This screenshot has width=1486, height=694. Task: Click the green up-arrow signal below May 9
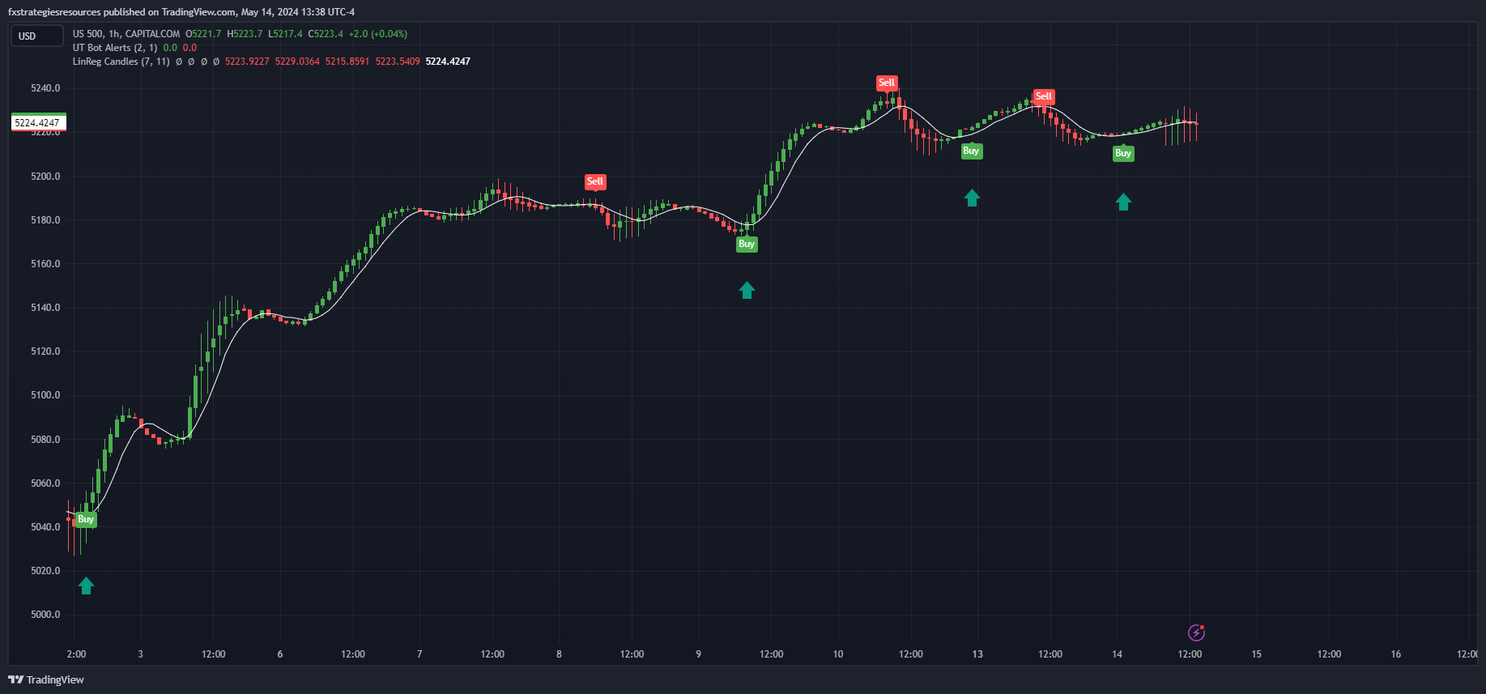coord(746,290)
